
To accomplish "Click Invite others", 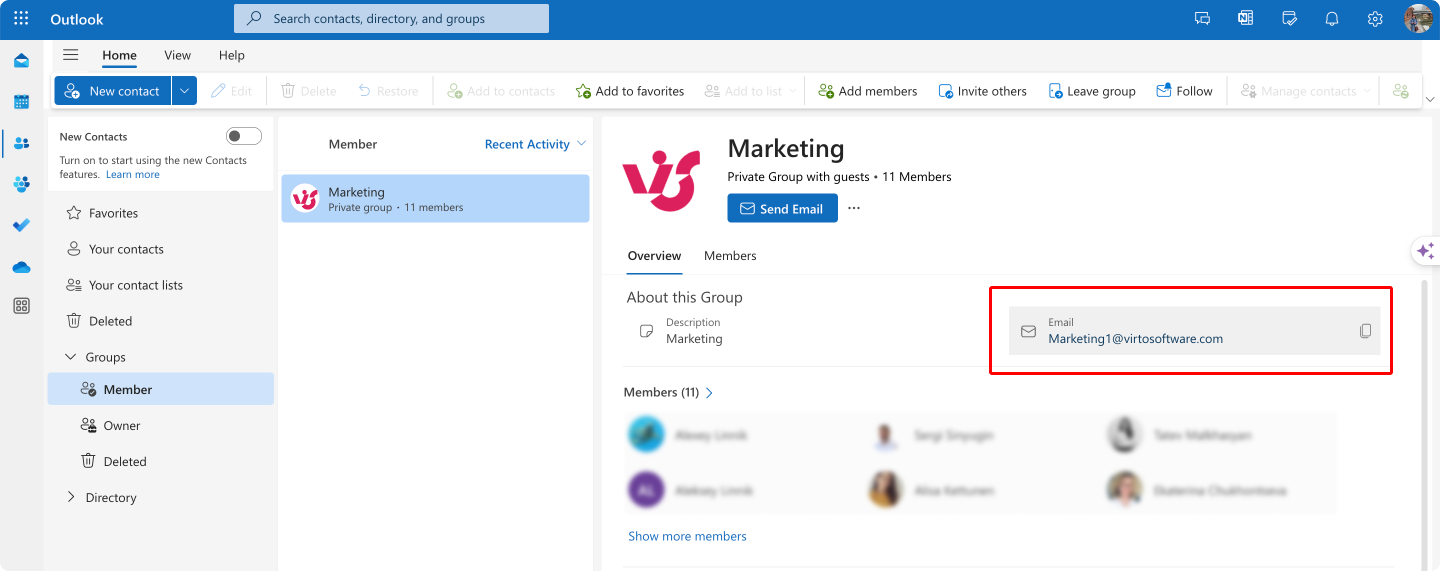I will coord(982,91).
